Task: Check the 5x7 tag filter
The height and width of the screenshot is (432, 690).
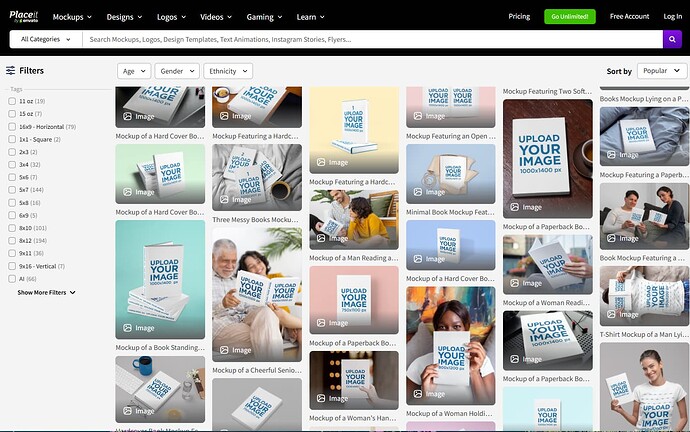Action: [x=12, y=190]
